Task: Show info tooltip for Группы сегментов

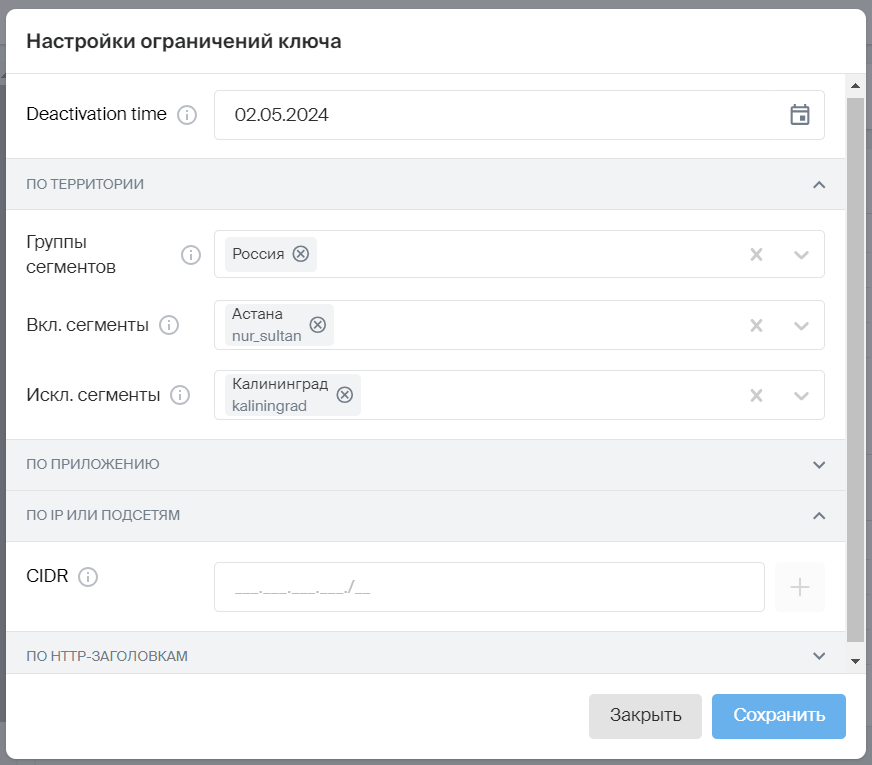Action: 191,255
